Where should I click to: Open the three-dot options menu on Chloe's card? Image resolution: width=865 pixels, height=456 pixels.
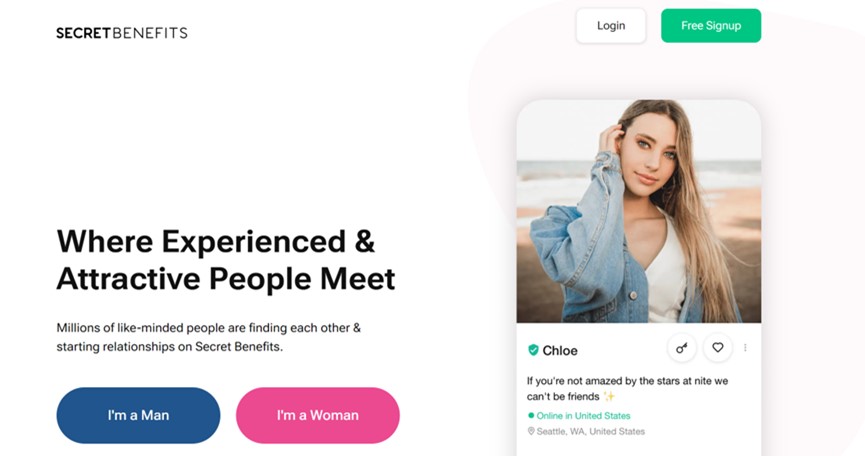pyautogui.click(x=745, y=347)
